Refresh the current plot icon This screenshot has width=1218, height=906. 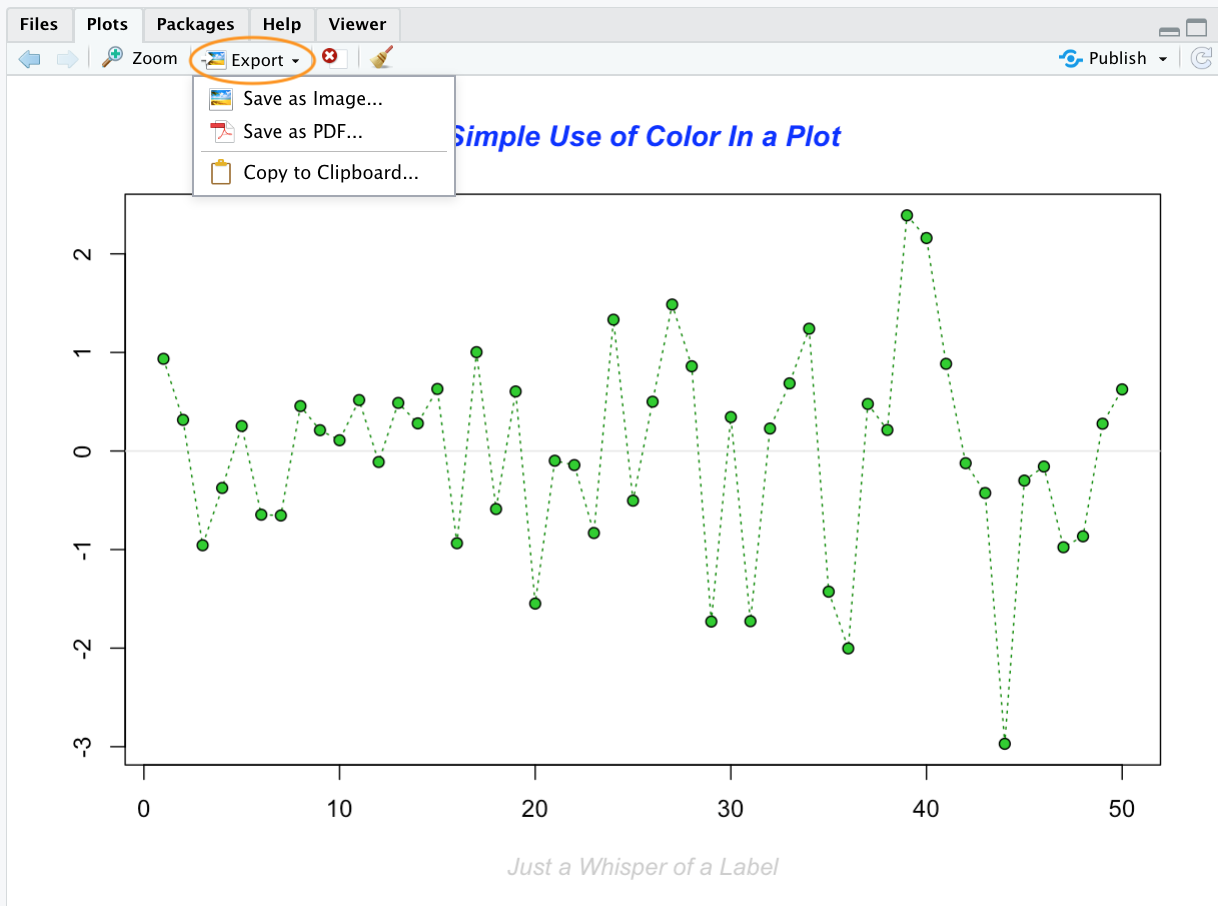(x=1200, y=59)
